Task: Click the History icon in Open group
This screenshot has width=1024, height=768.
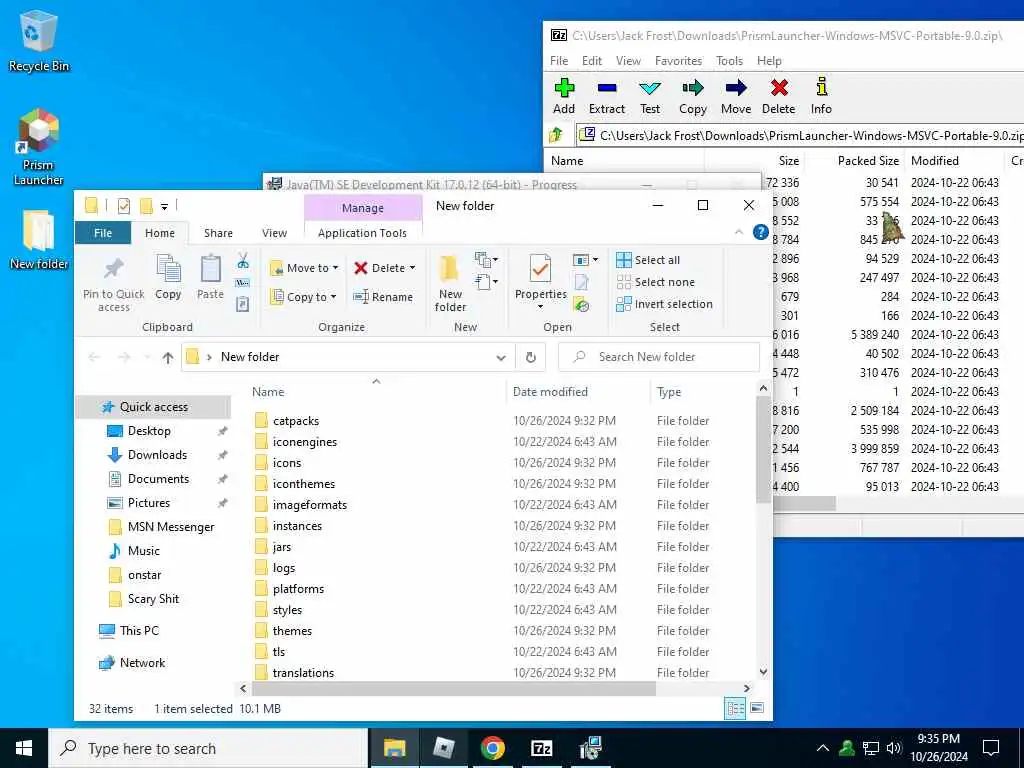Action: click(581, 304)
